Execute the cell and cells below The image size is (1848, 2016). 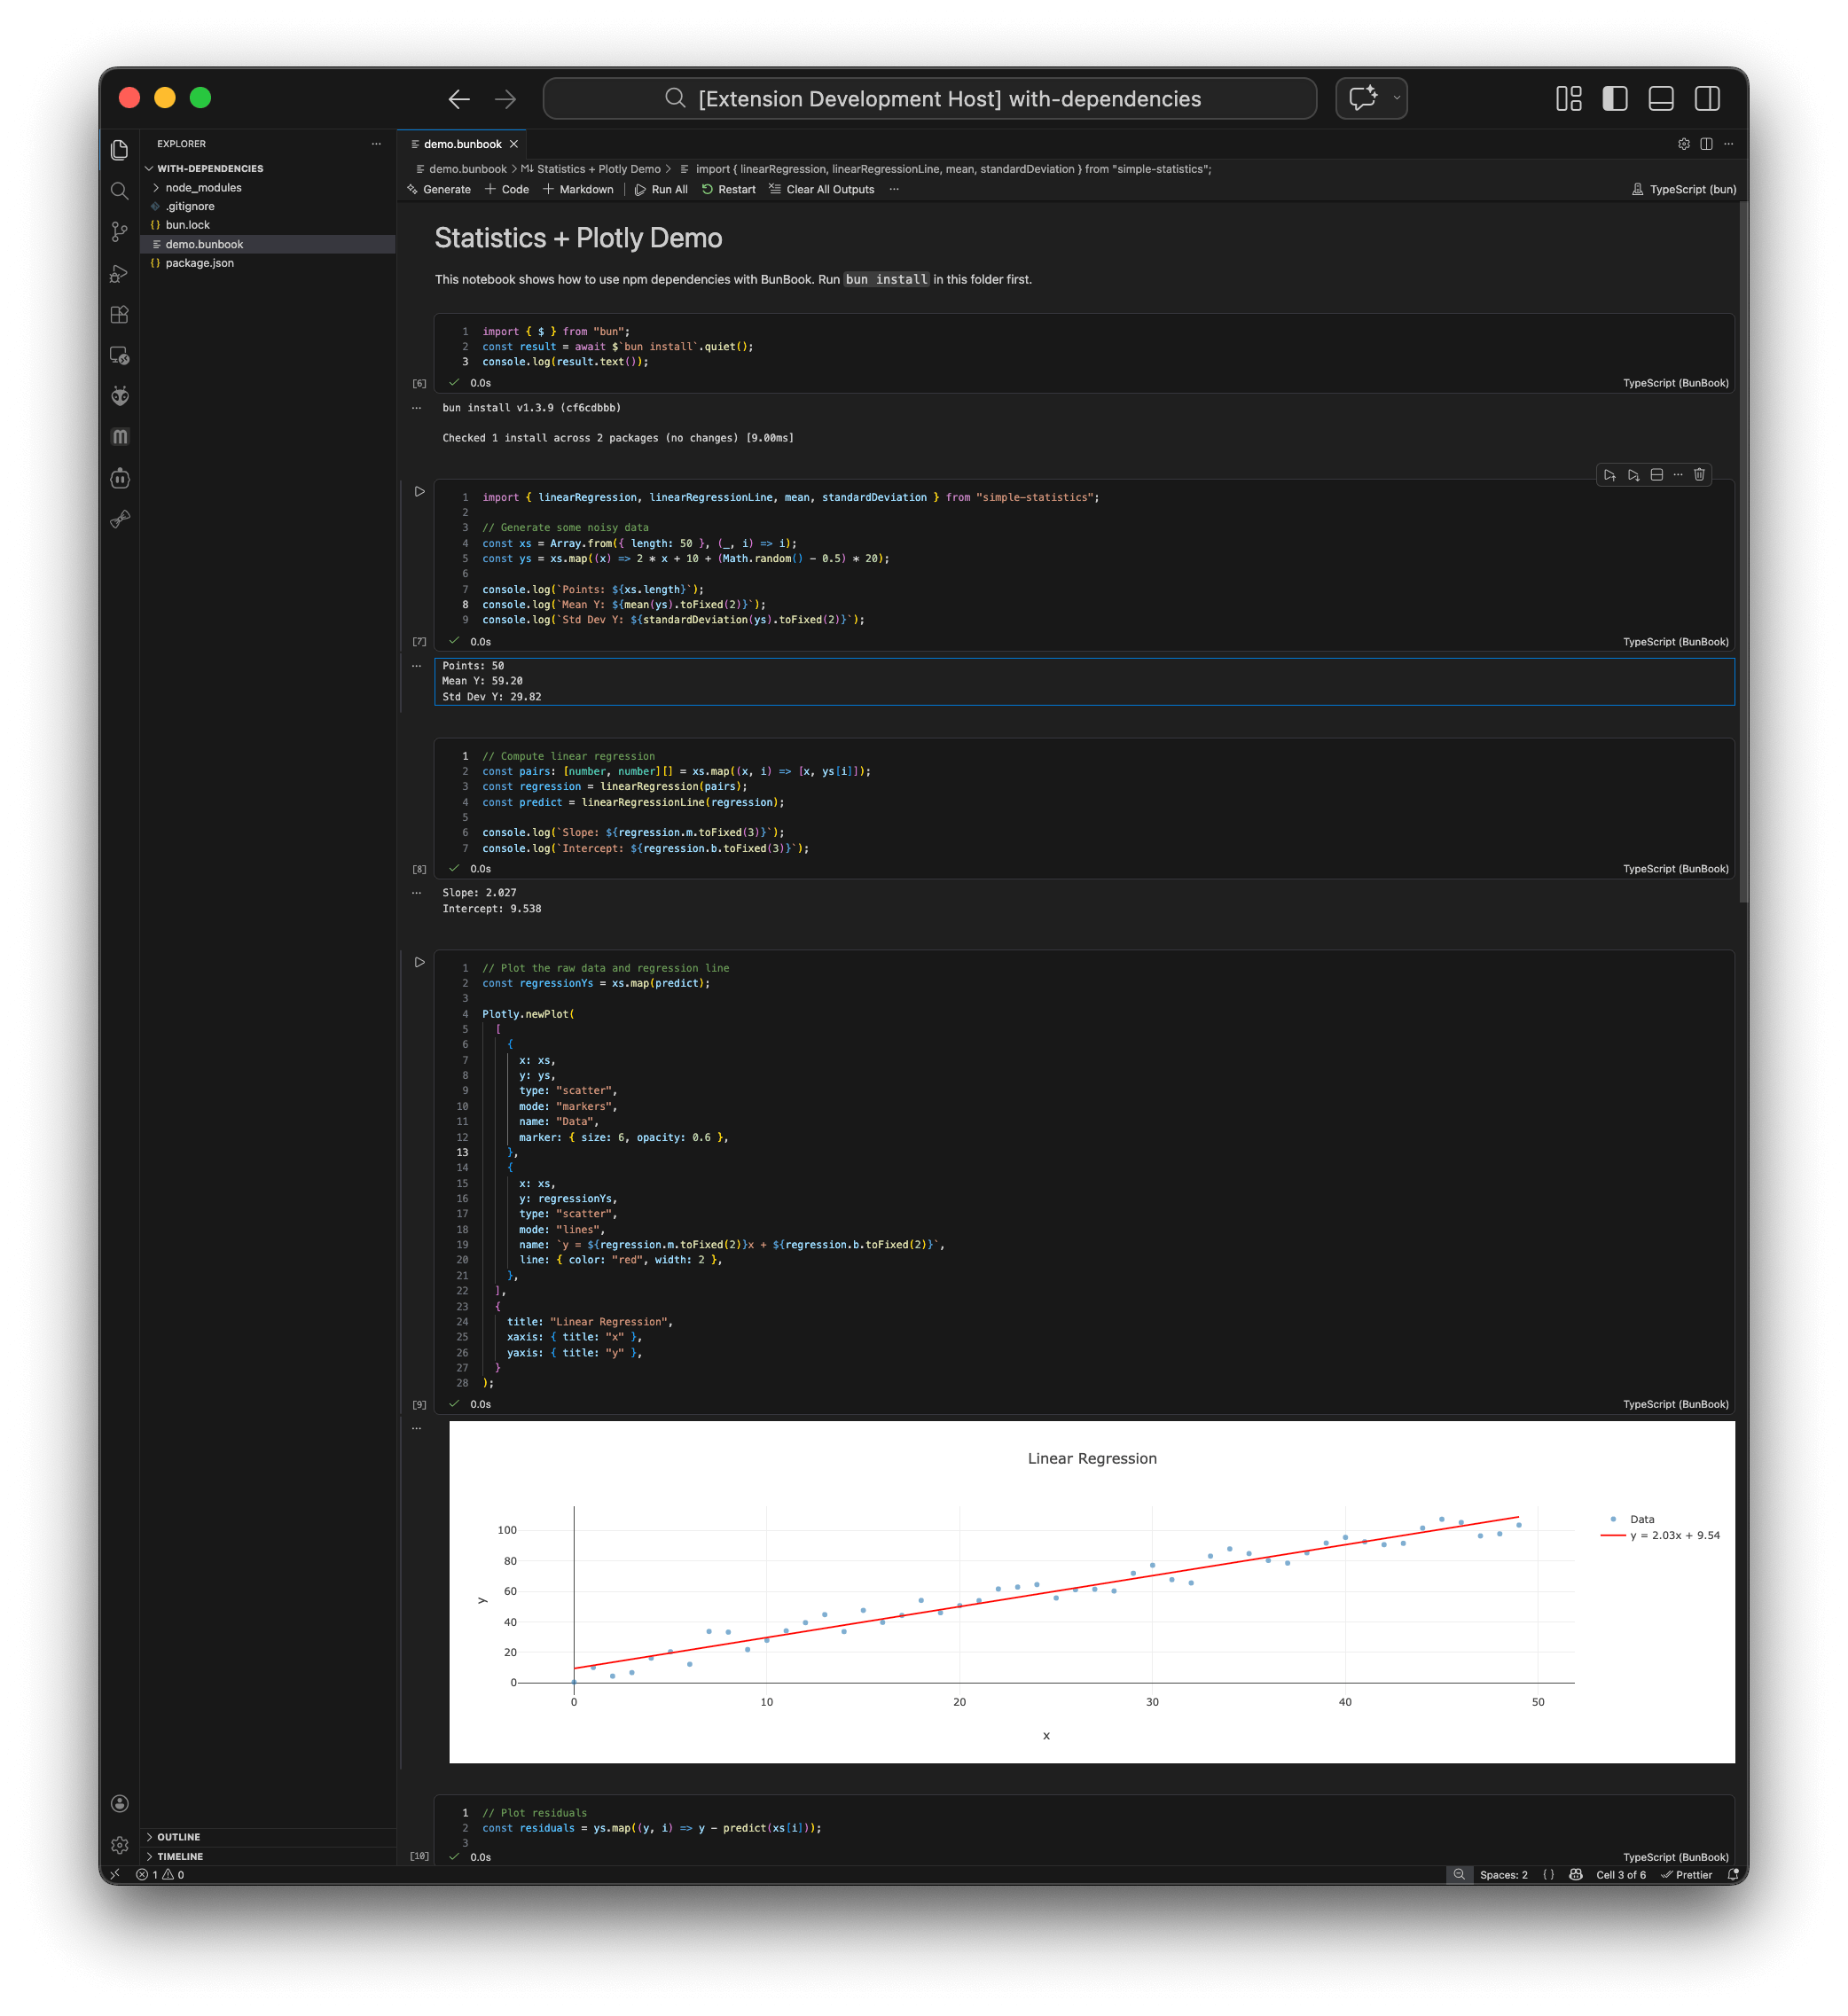click(1633, 475)
